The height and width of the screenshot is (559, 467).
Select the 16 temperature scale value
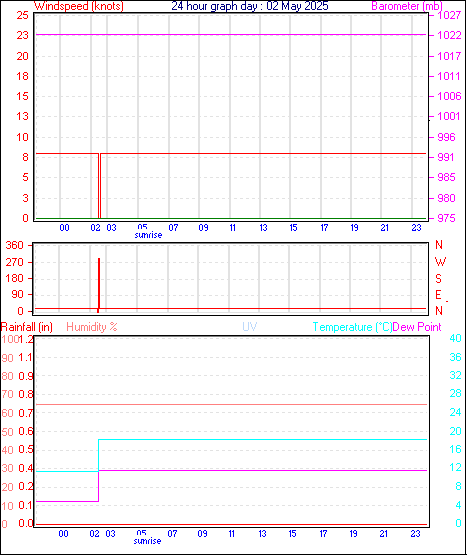pyautogui.click(x=456, y=449)
